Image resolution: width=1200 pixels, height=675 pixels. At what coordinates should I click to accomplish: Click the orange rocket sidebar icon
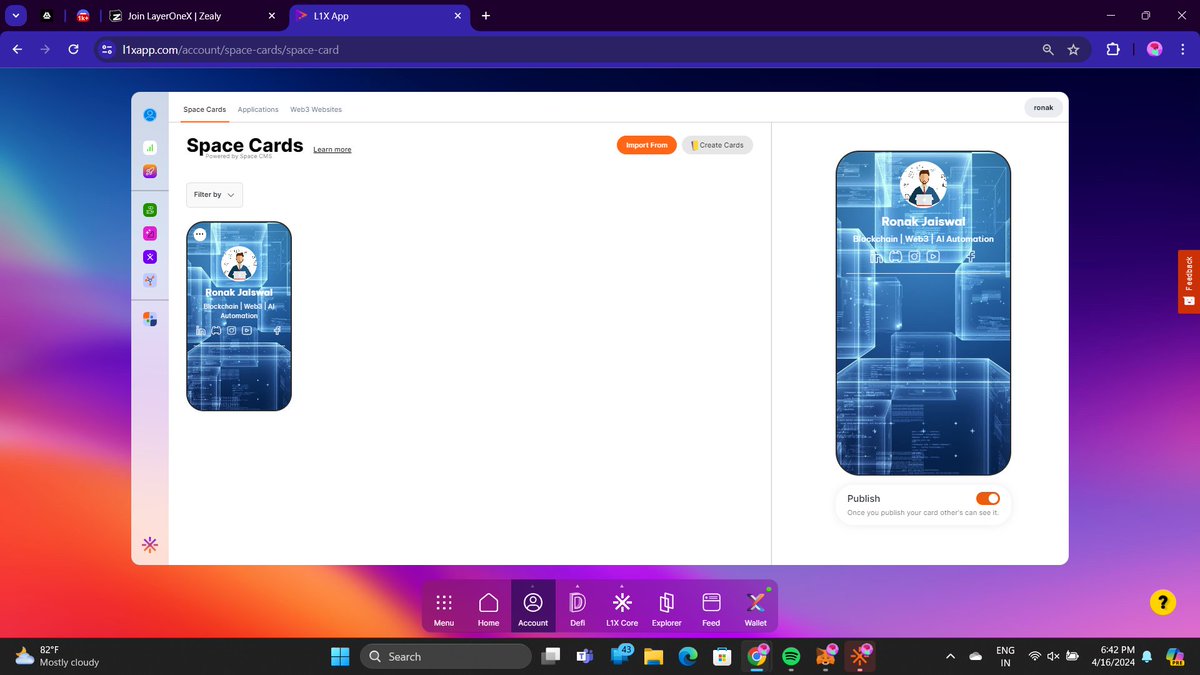pyautogui.click(x=150, y=171)
